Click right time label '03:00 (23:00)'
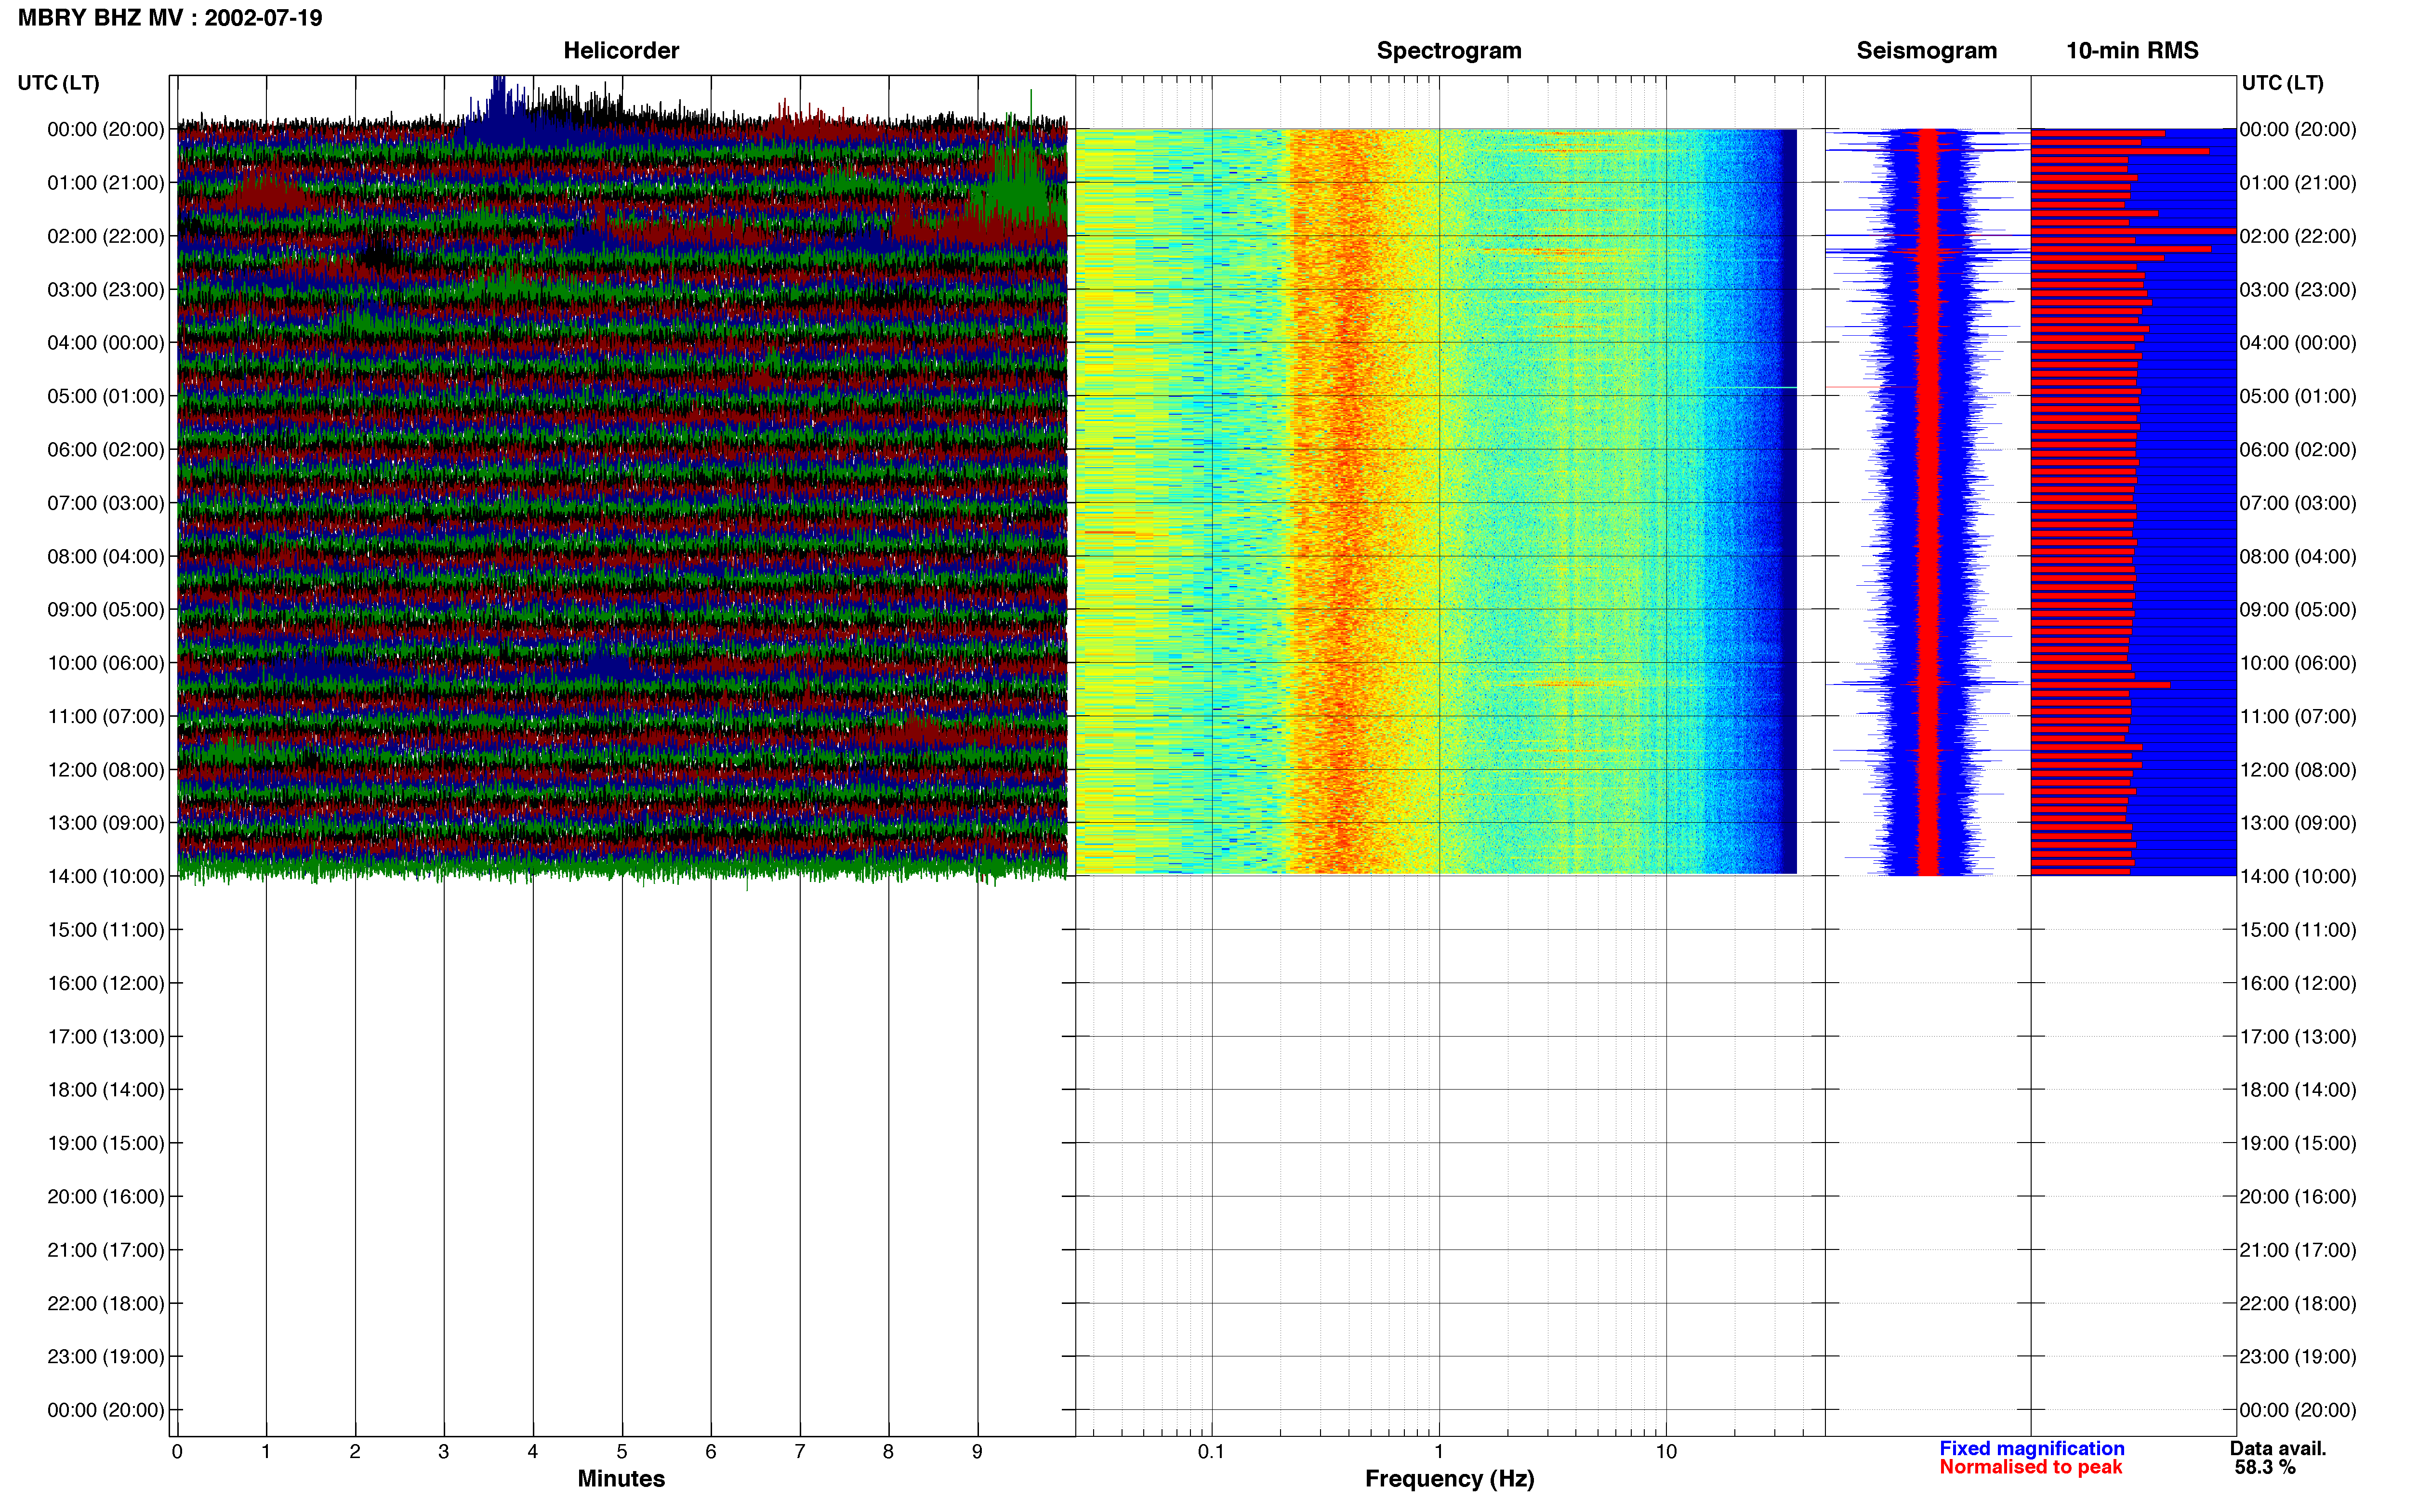This screenshot has width=2418, height=1512. click(2298, 290)
